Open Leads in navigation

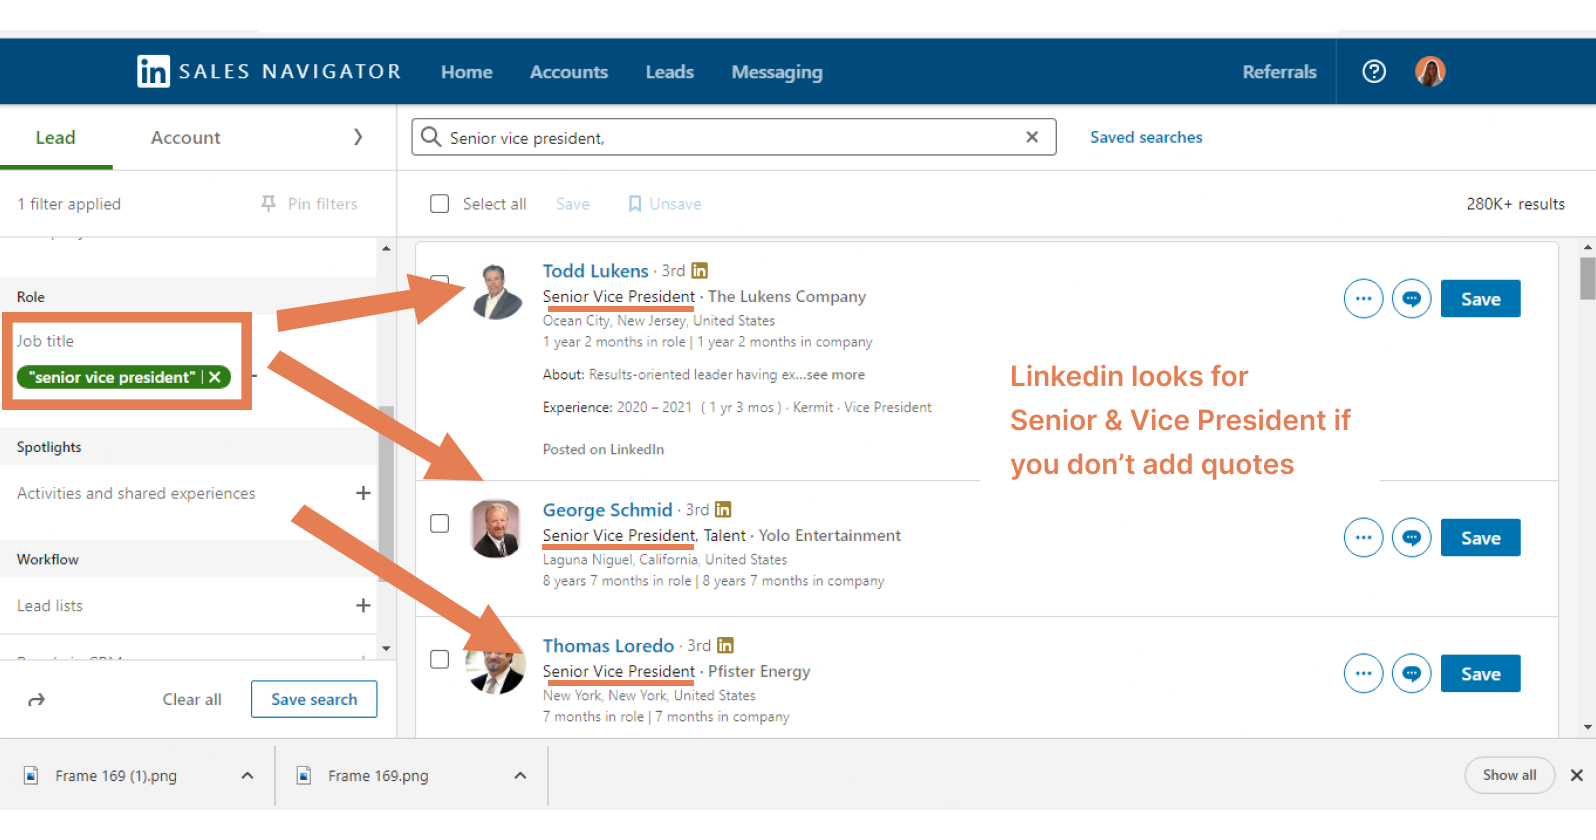click(x=670, y=72)
